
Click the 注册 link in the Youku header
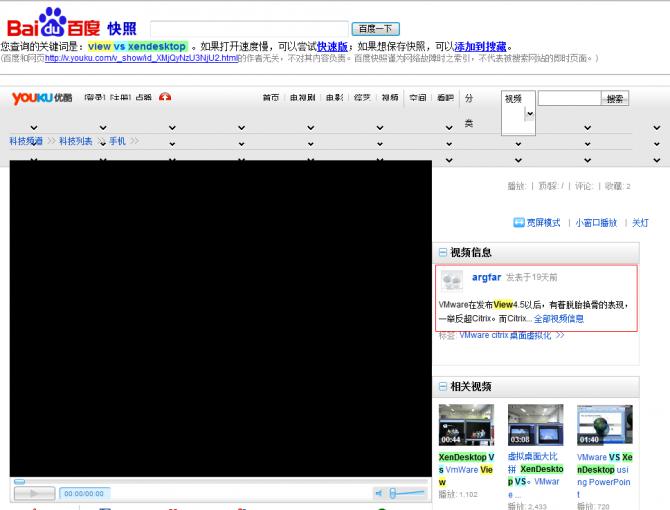point(120,97)
